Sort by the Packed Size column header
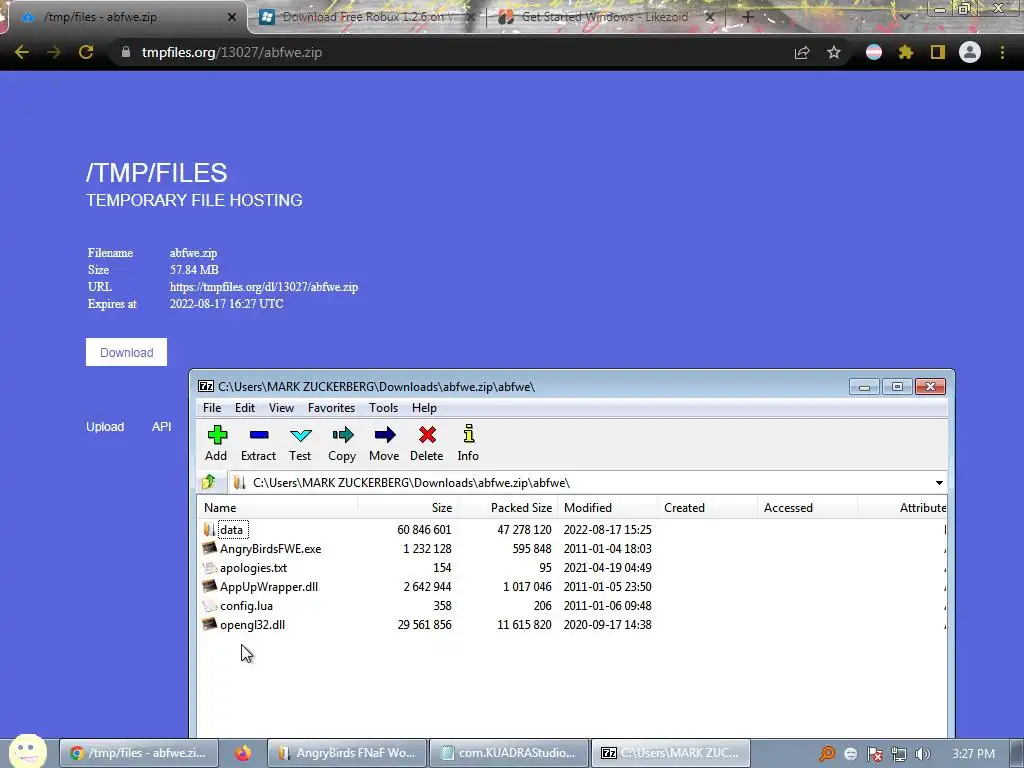The width and height of the screenshot is (1024, 768). (x=507, y=507)
